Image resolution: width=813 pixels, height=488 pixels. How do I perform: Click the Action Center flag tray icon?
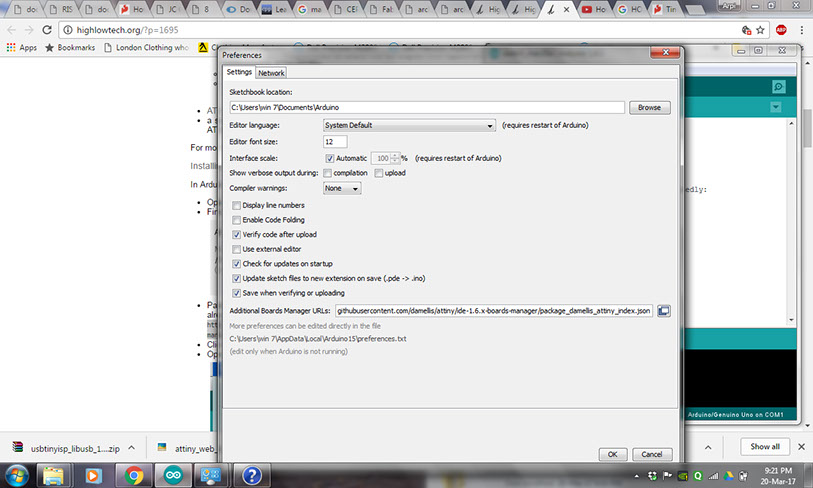(x=668, y=476)
